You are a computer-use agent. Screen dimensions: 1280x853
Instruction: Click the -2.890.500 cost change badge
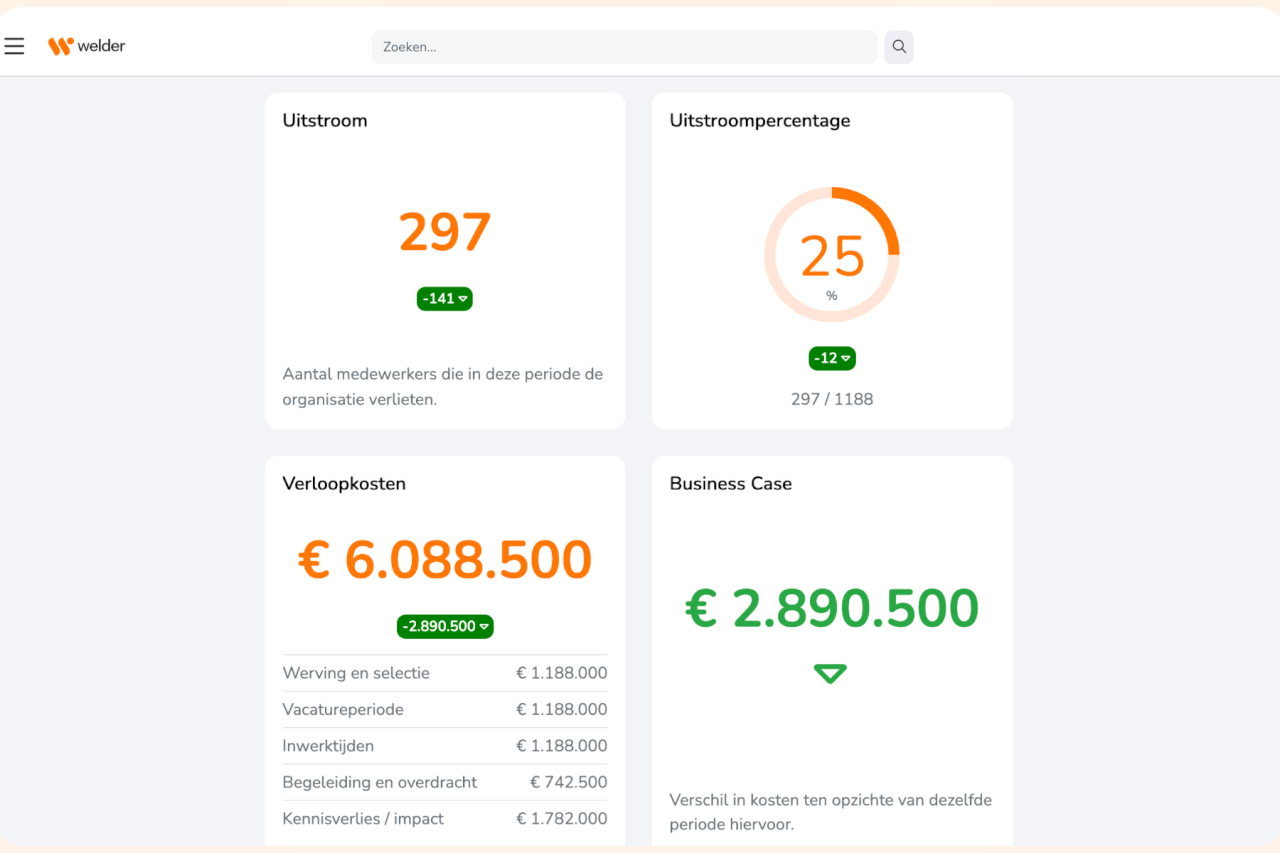tap(445, 626)
